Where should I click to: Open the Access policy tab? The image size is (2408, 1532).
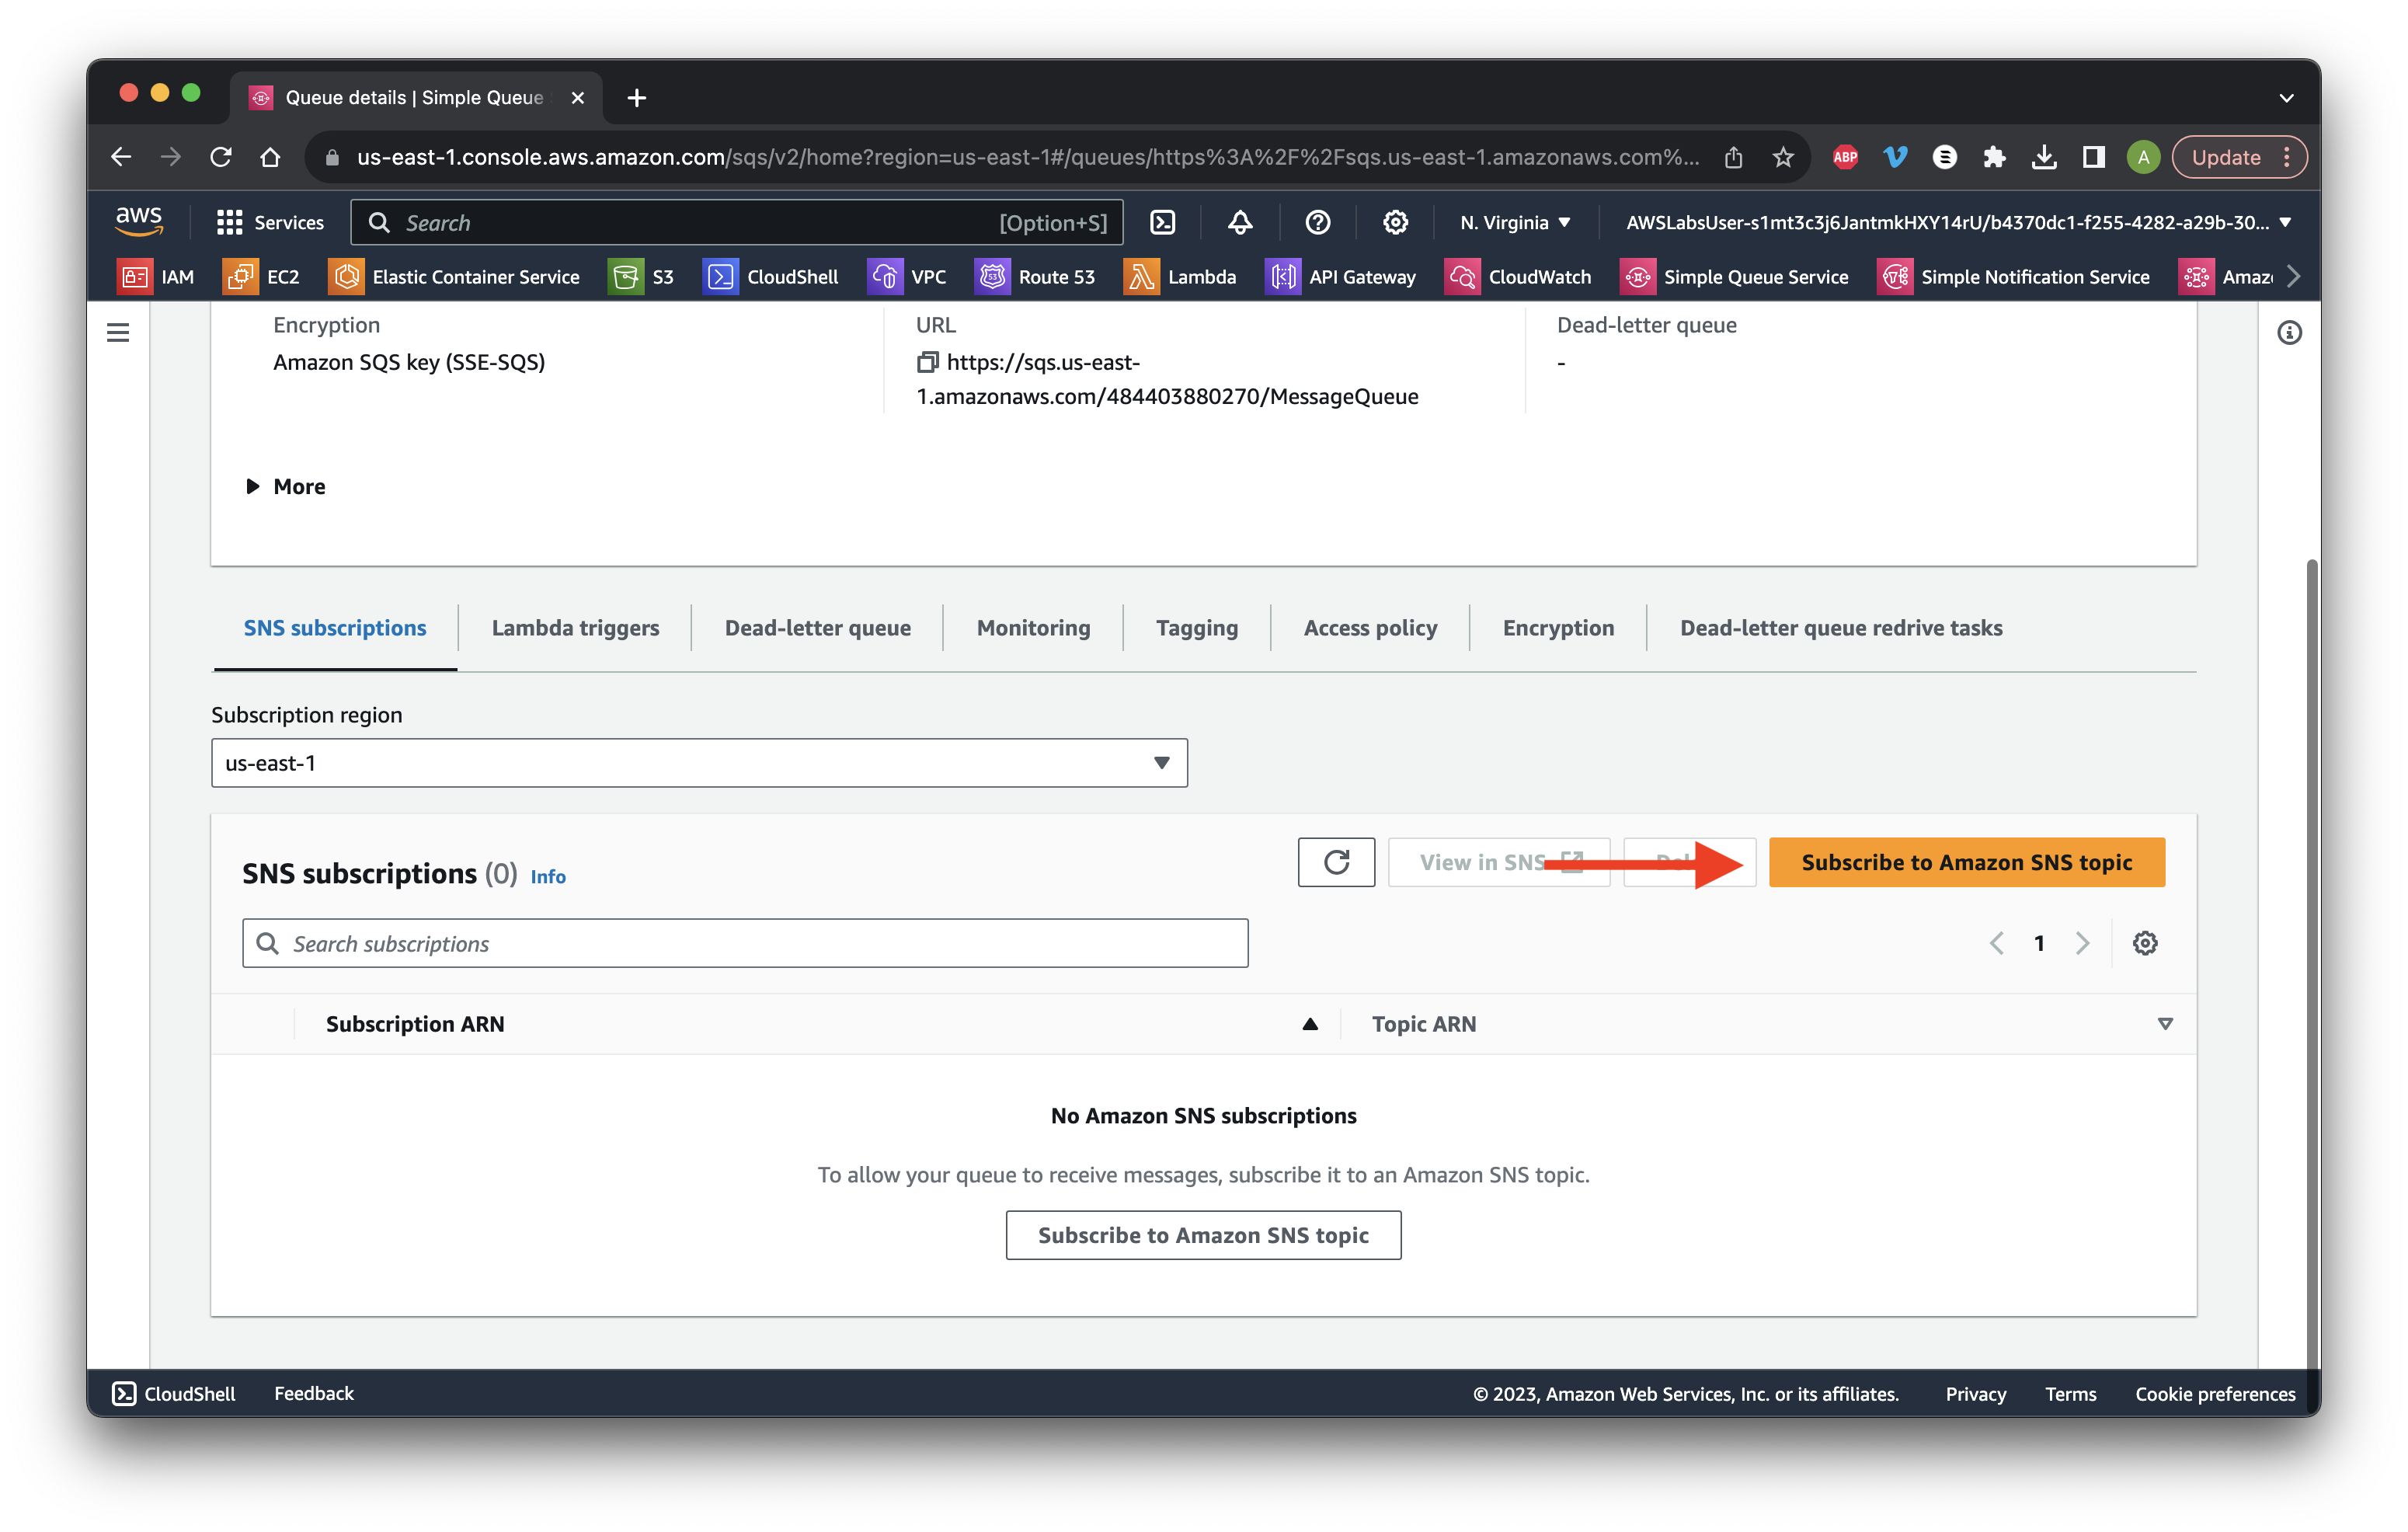[x=1370, y=628]
